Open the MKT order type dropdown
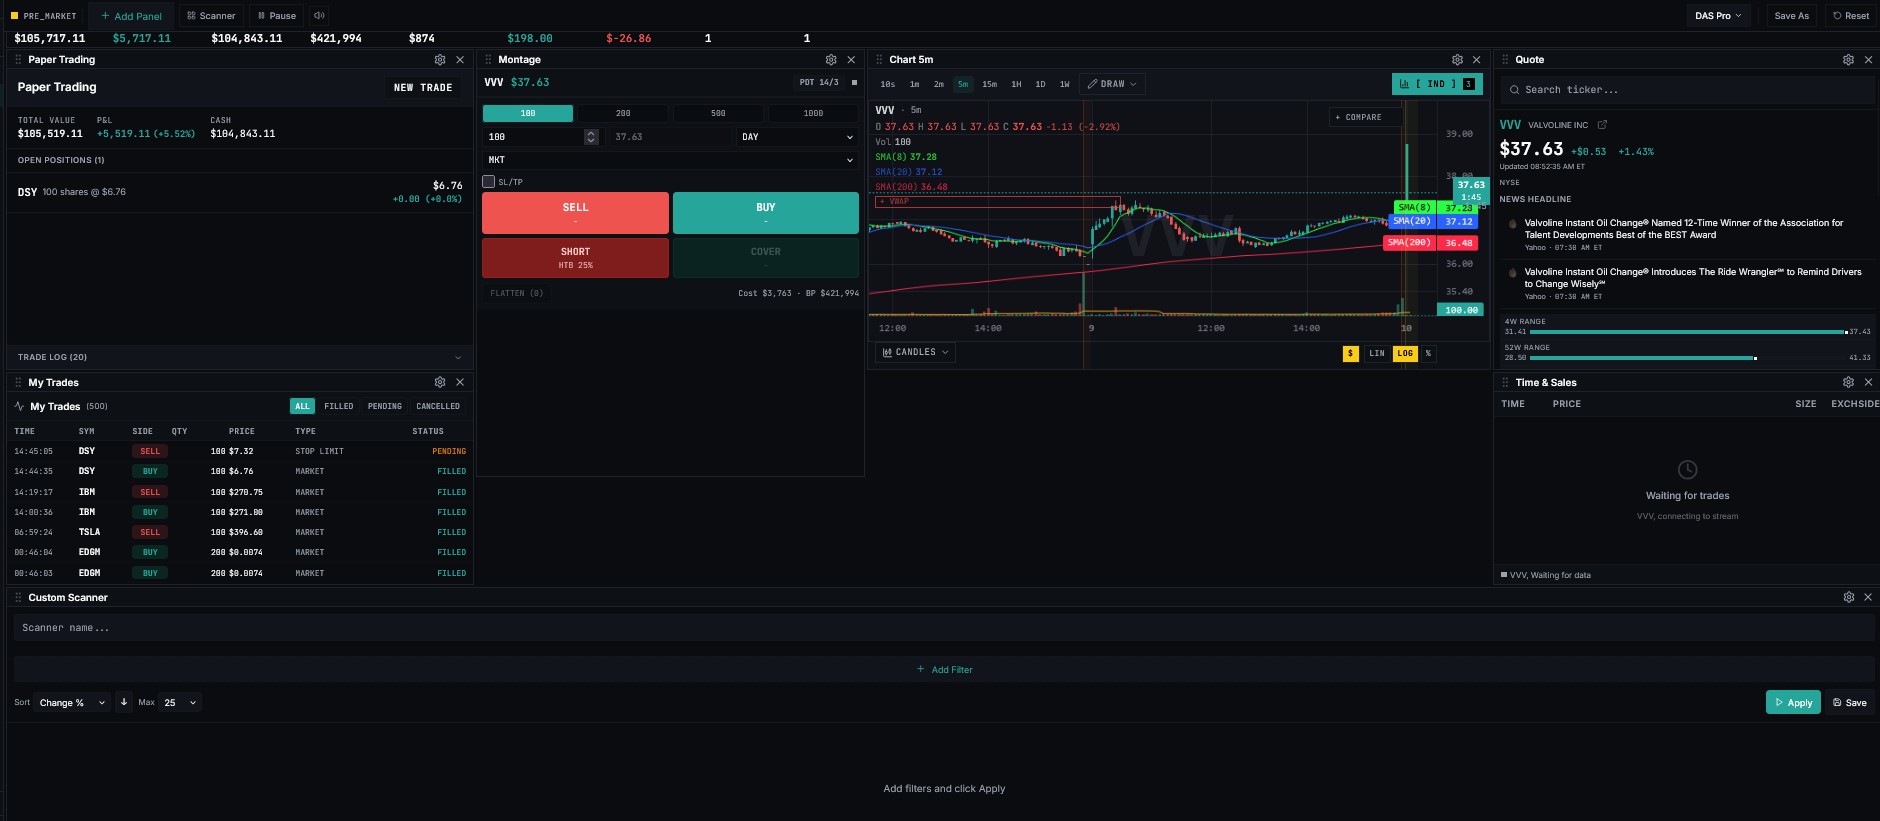Viewport: 1880px width, 821px height. coord(670,160)
